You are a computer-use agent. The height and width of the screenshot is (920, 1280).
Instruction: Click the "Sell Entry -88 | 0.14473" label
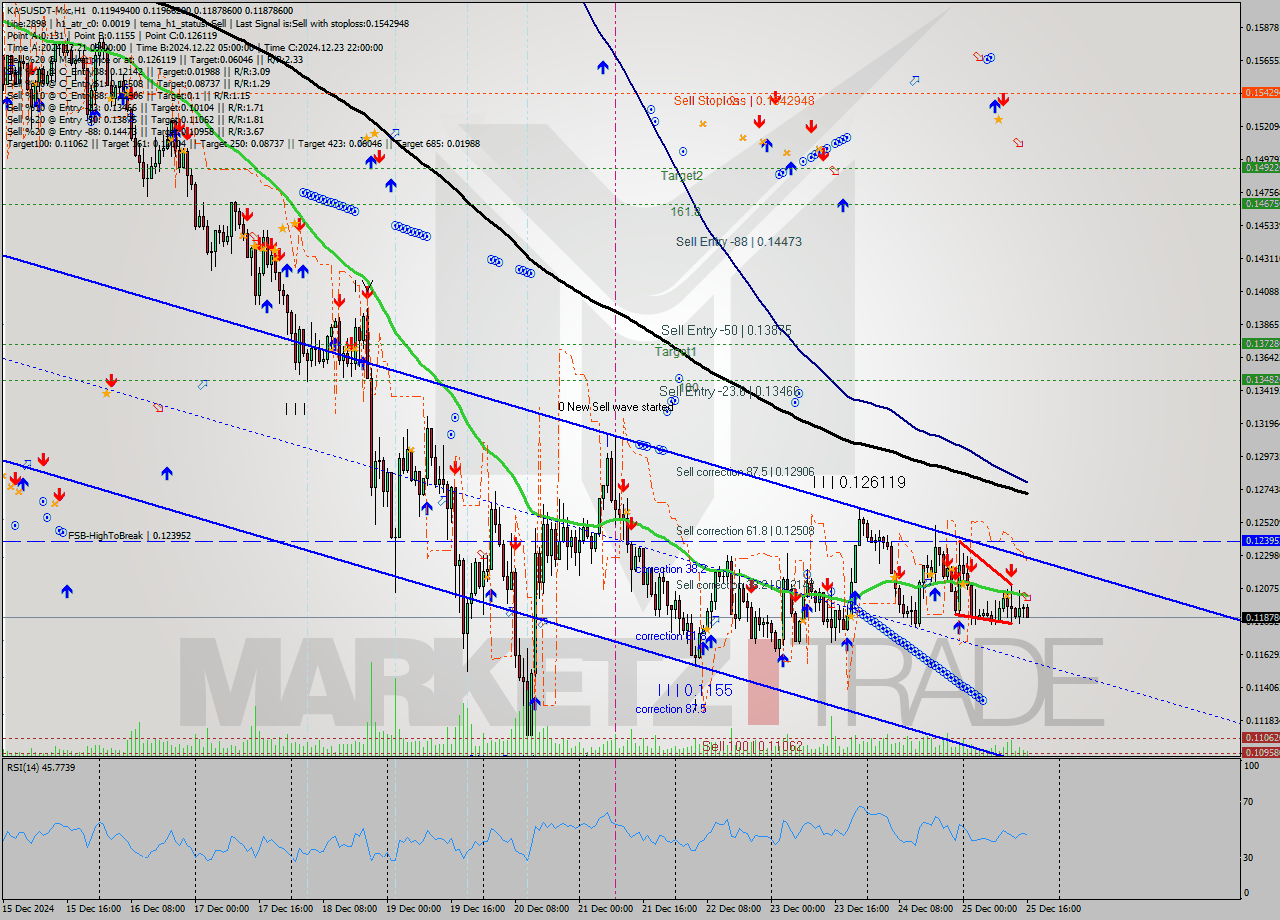[x=738, y=241]
